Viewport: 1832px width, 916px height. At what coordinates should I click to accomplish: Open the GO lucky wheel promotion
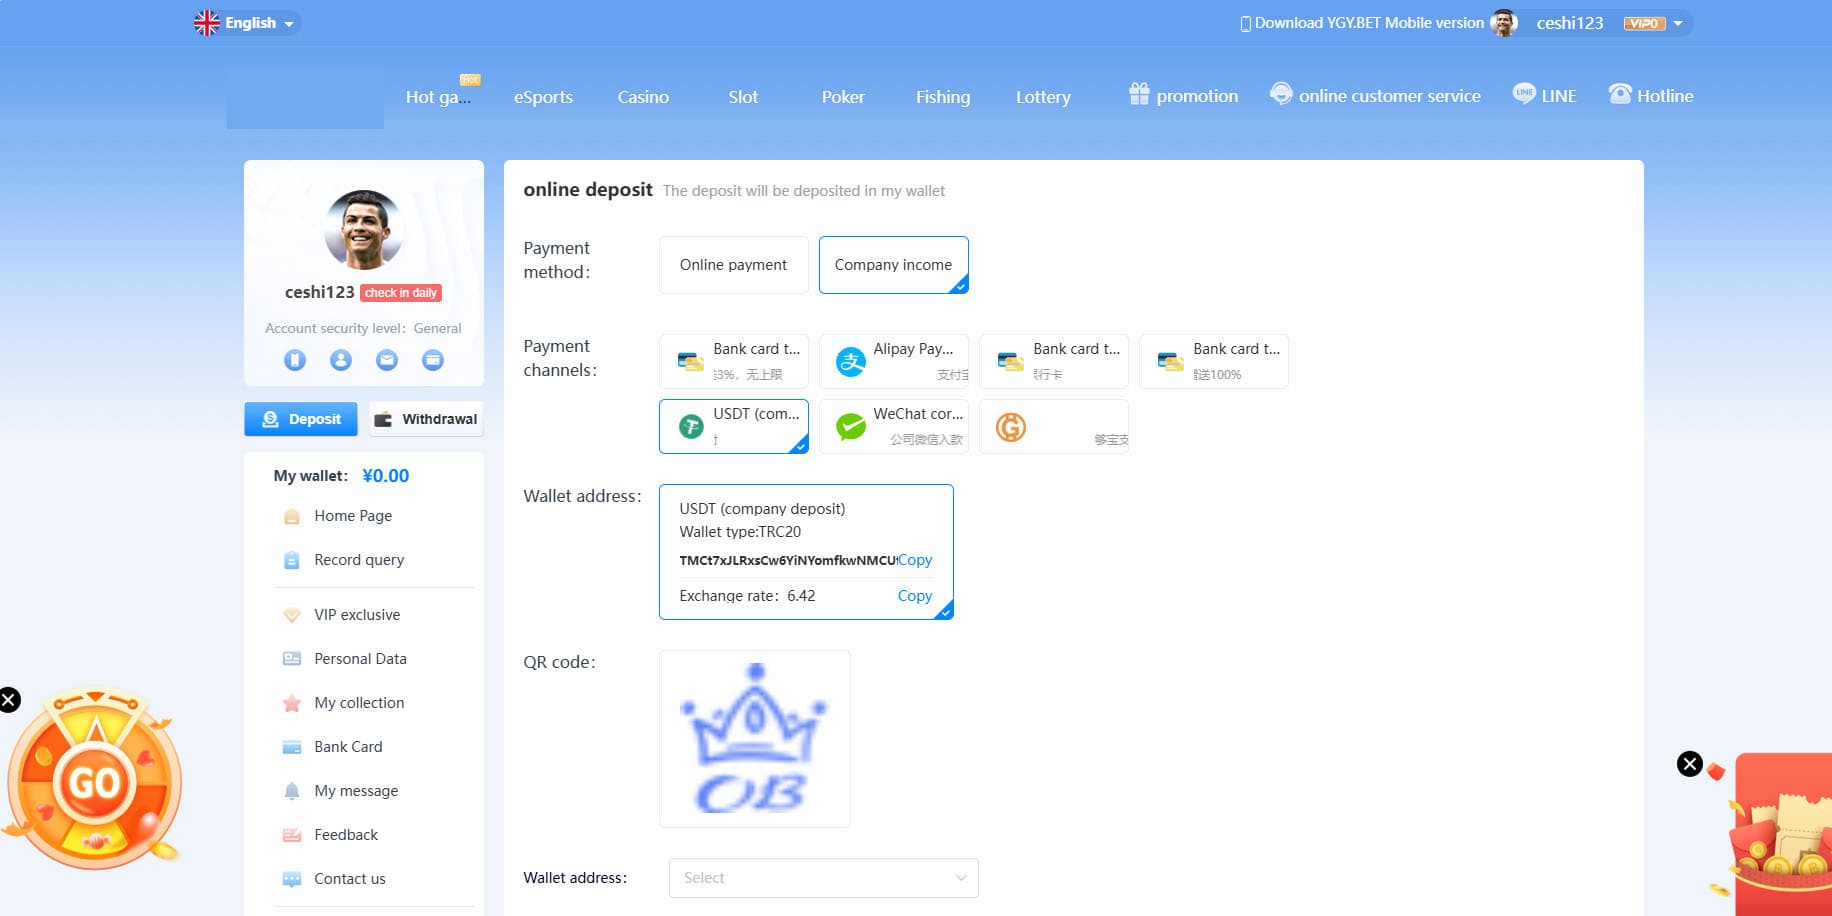pos(95,782)
